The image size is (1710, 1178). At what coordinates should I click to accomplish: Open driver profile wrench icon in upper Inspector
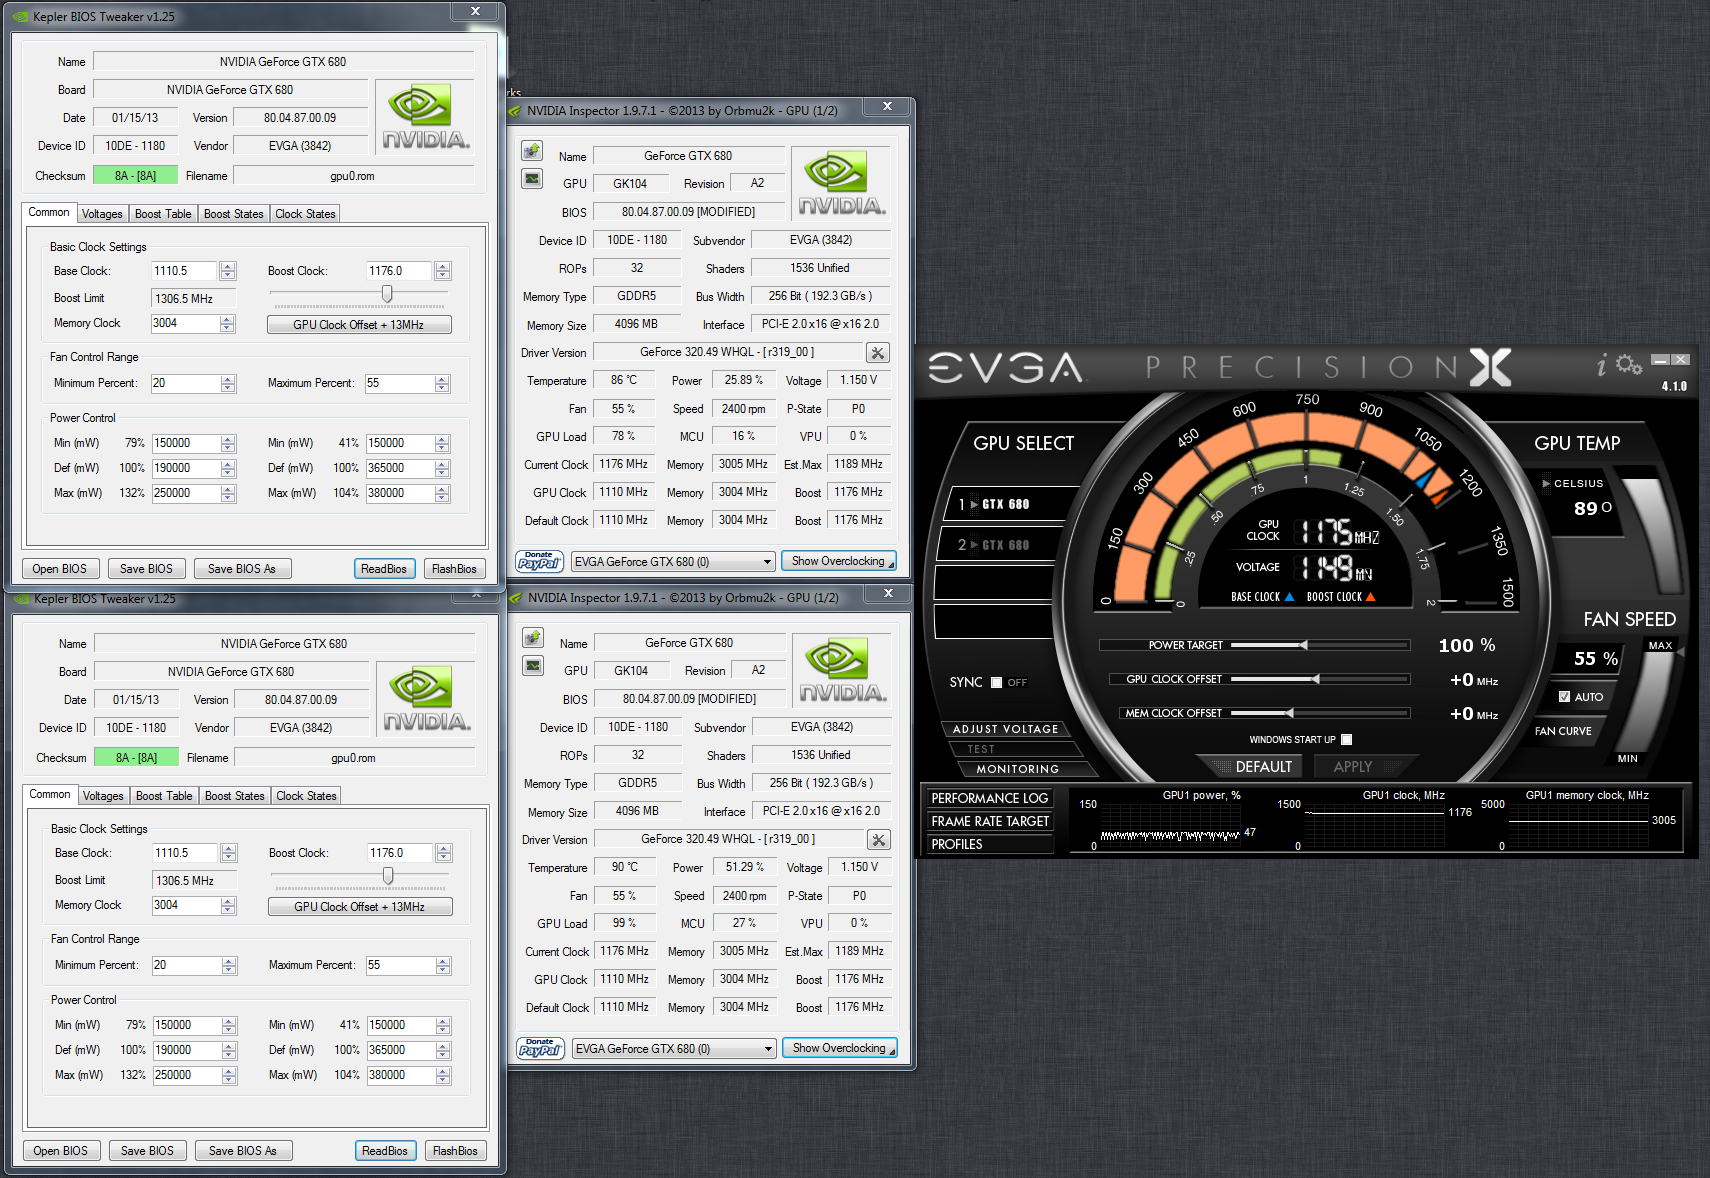pos(877,353)
